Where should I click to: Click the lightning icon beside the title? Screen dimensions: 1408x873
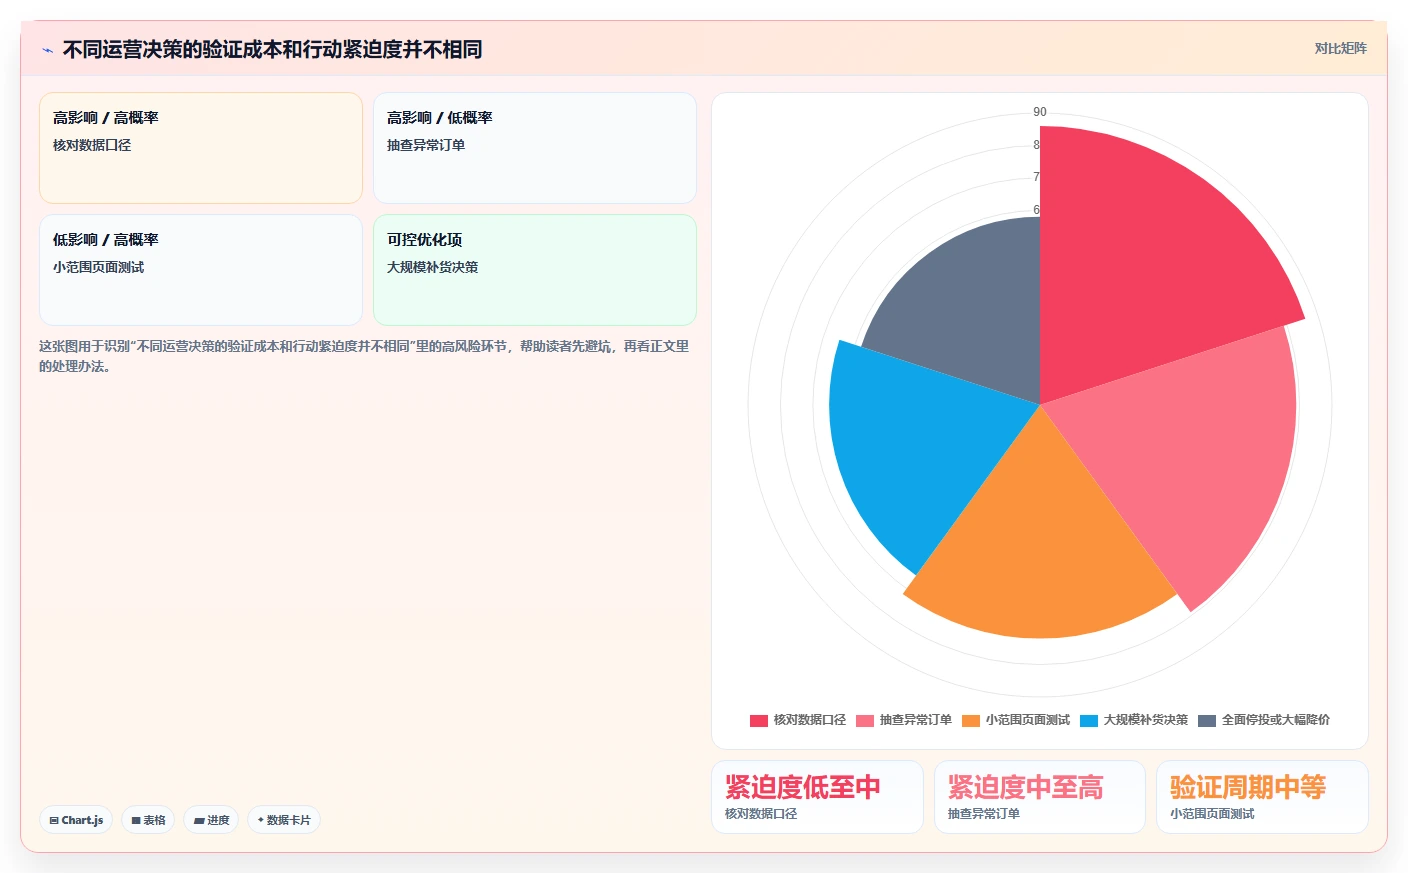click(x=47, y=50)
